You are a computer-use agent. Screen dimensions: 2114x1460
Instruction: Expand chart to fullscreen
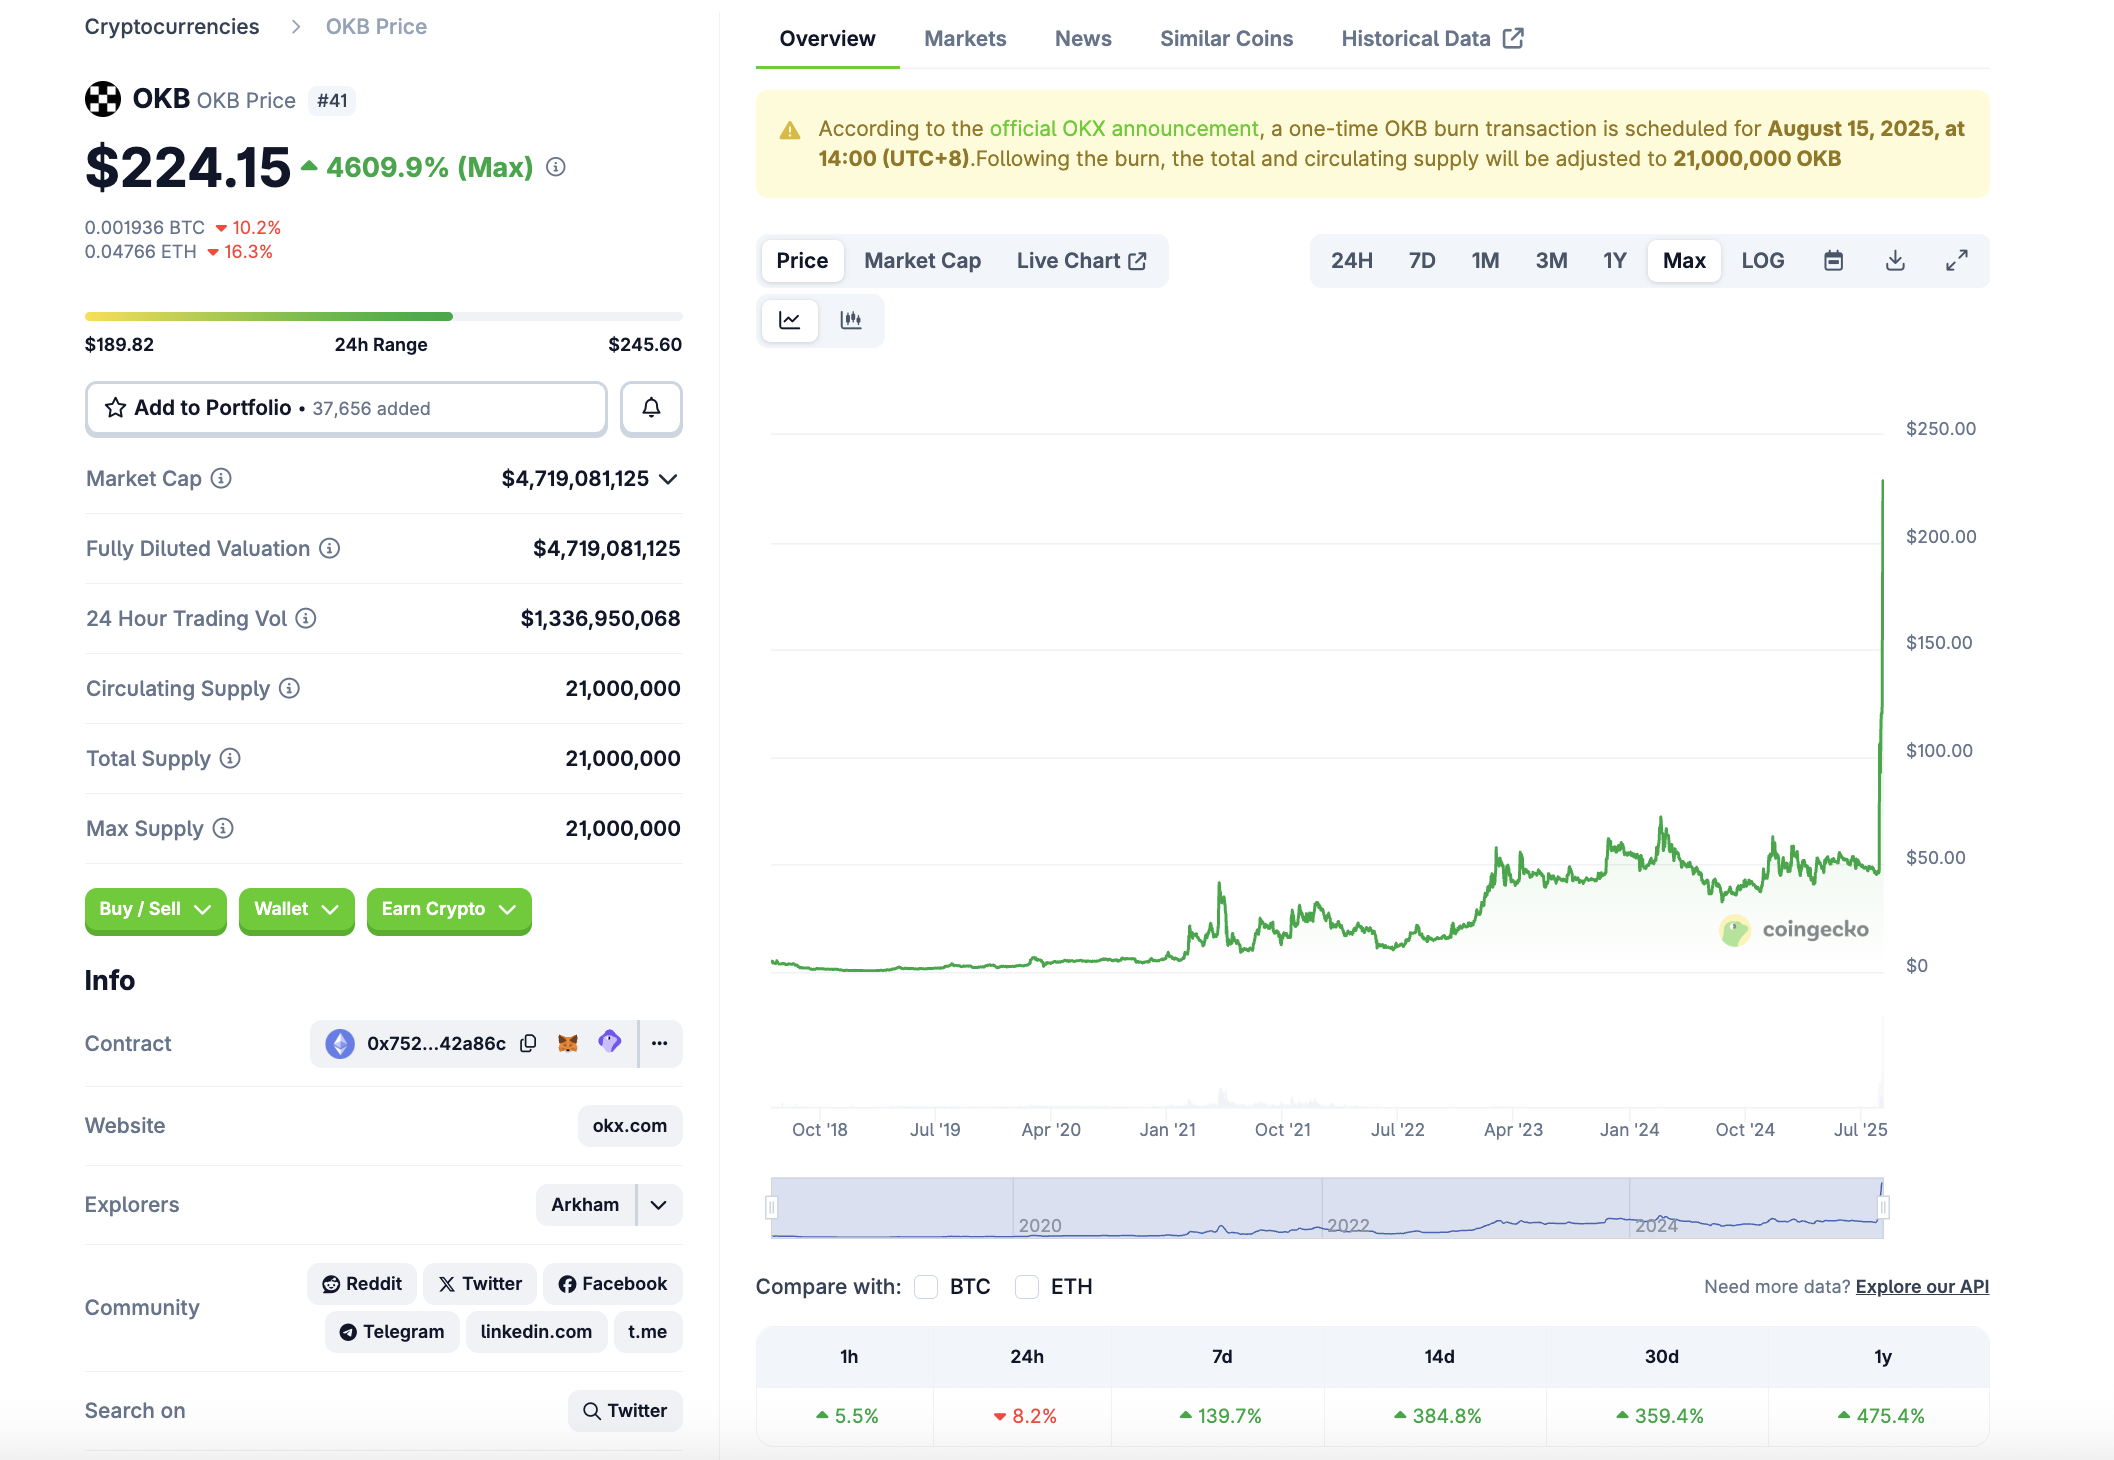pos(1957,261)
